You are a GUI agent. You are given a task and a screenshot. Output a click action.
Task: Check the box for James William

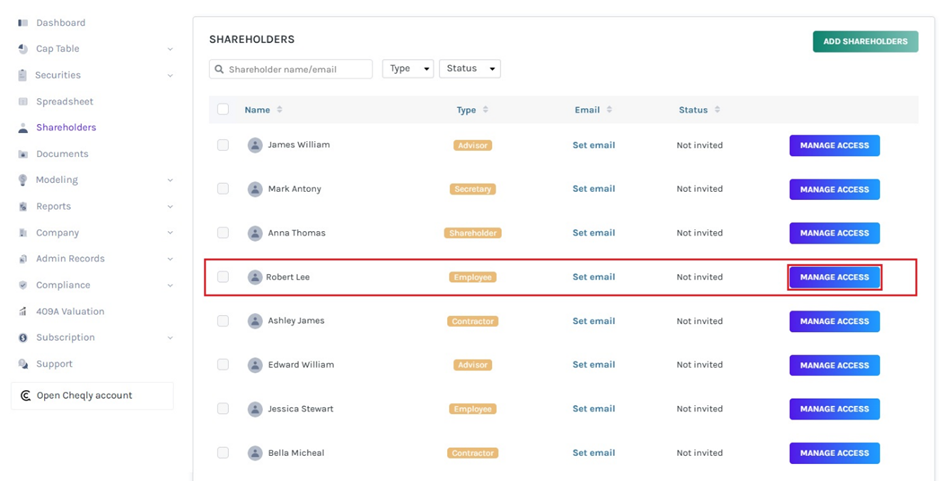[223, 145]
